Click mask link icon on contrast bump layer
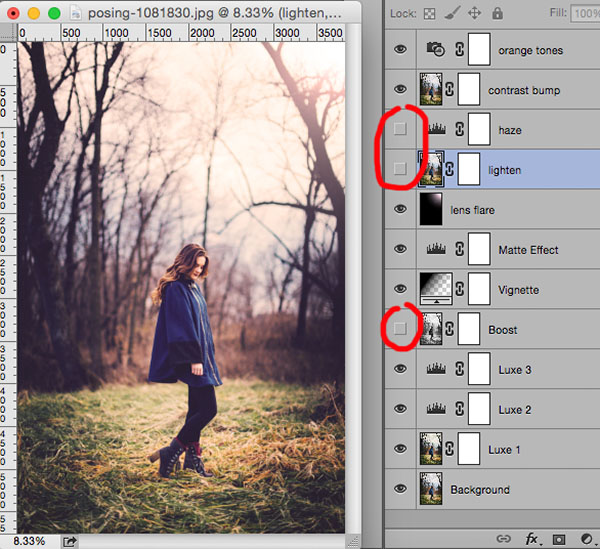The image size is (600, 549). (x=450, y=90)
